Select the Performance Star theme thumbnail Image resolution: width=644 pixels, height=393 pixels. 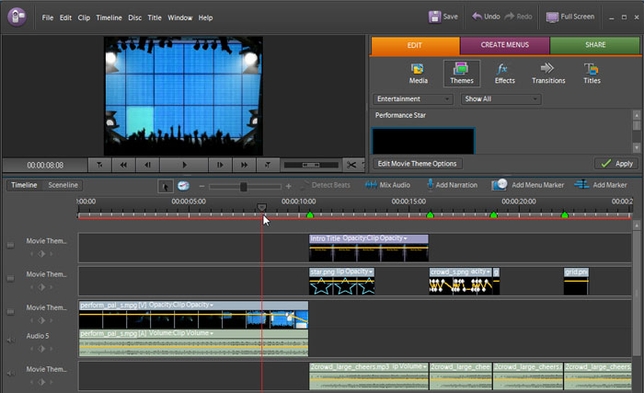[423, 141]
